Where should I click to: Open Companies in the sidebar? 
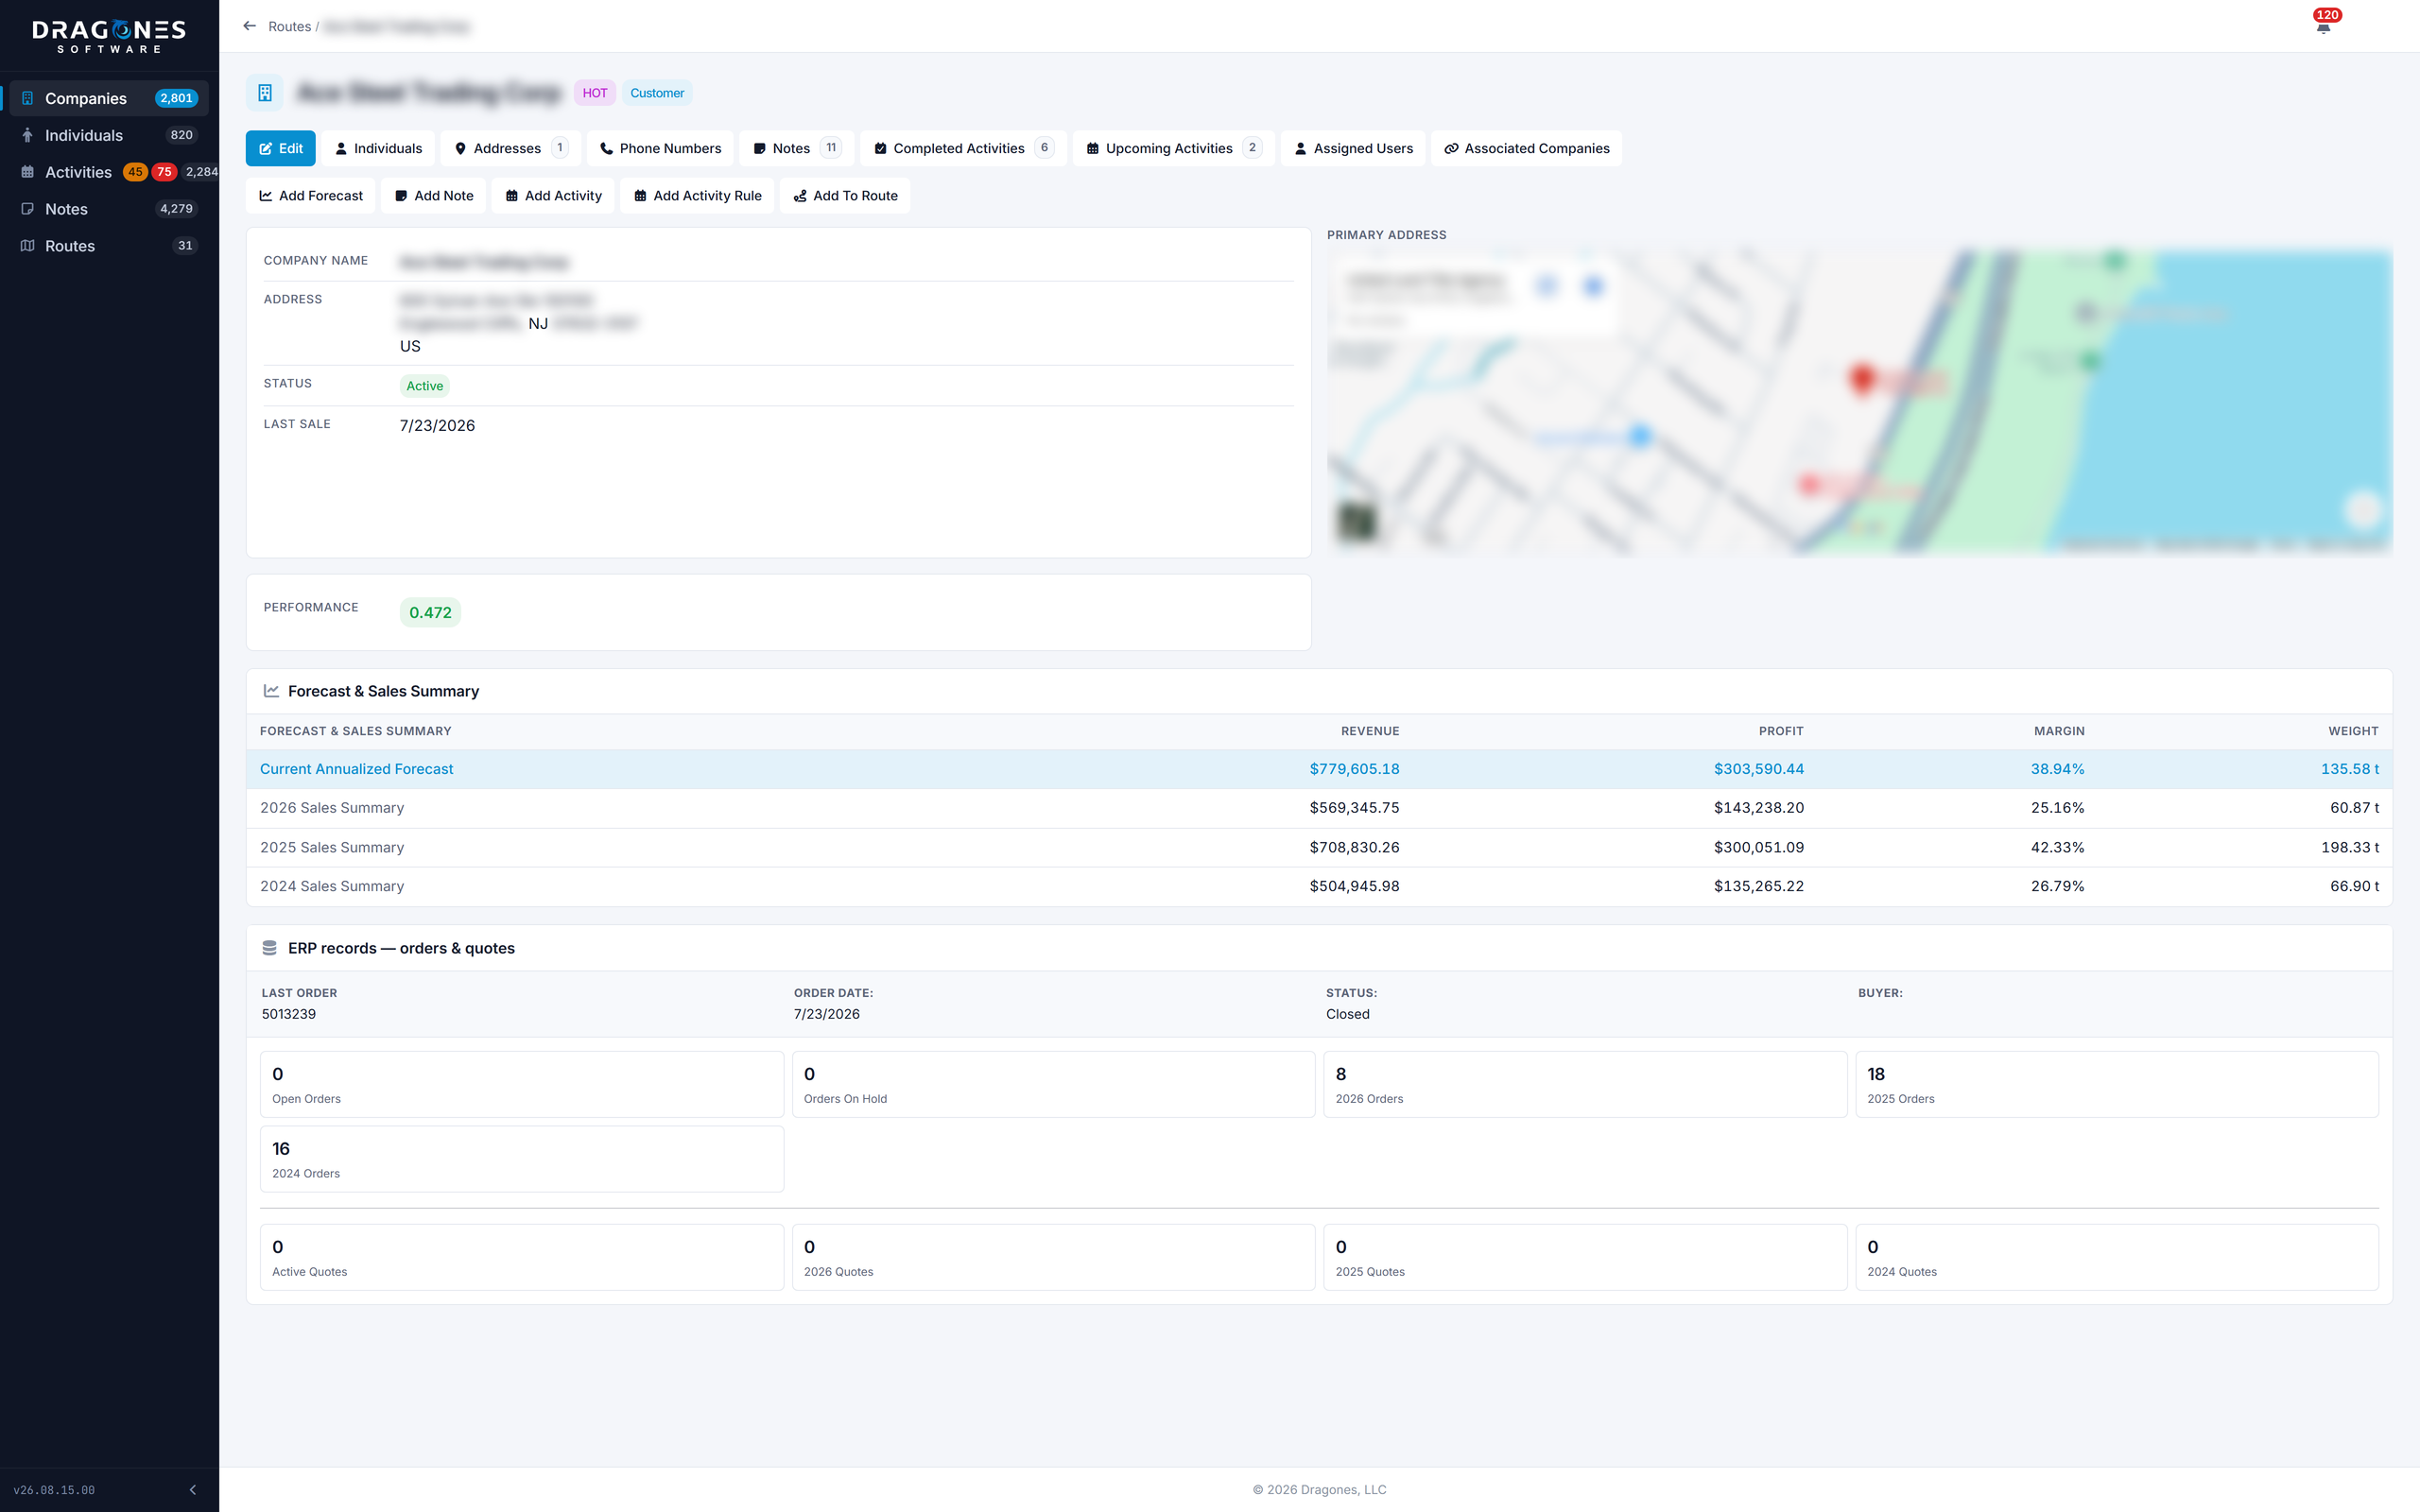(x=109, y=98)
